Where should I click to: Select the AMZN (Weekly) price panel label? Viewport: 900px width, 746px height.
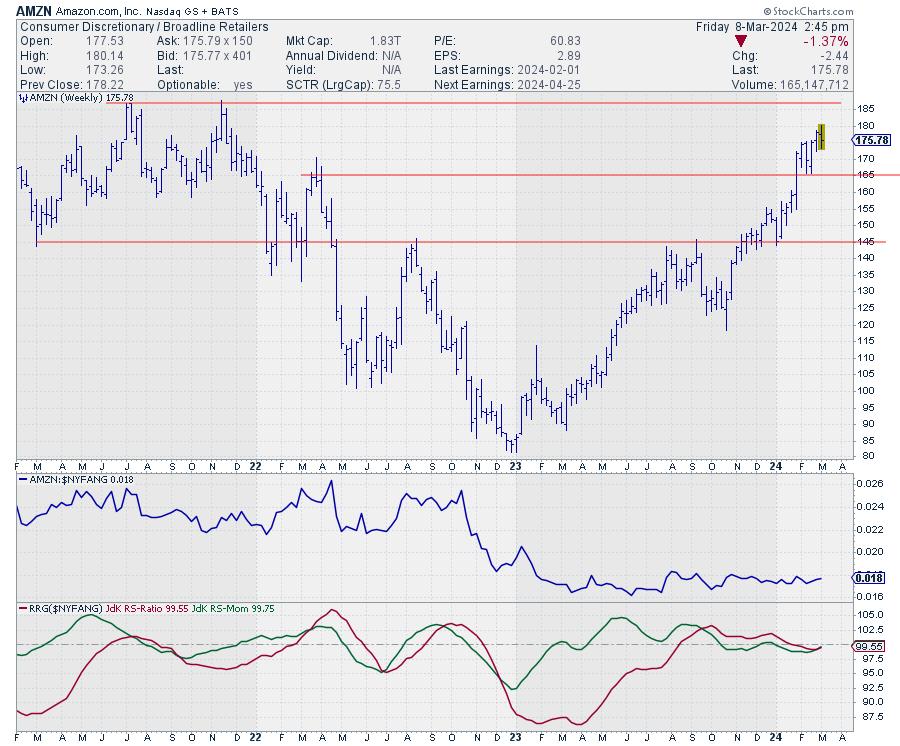[66, 97]
